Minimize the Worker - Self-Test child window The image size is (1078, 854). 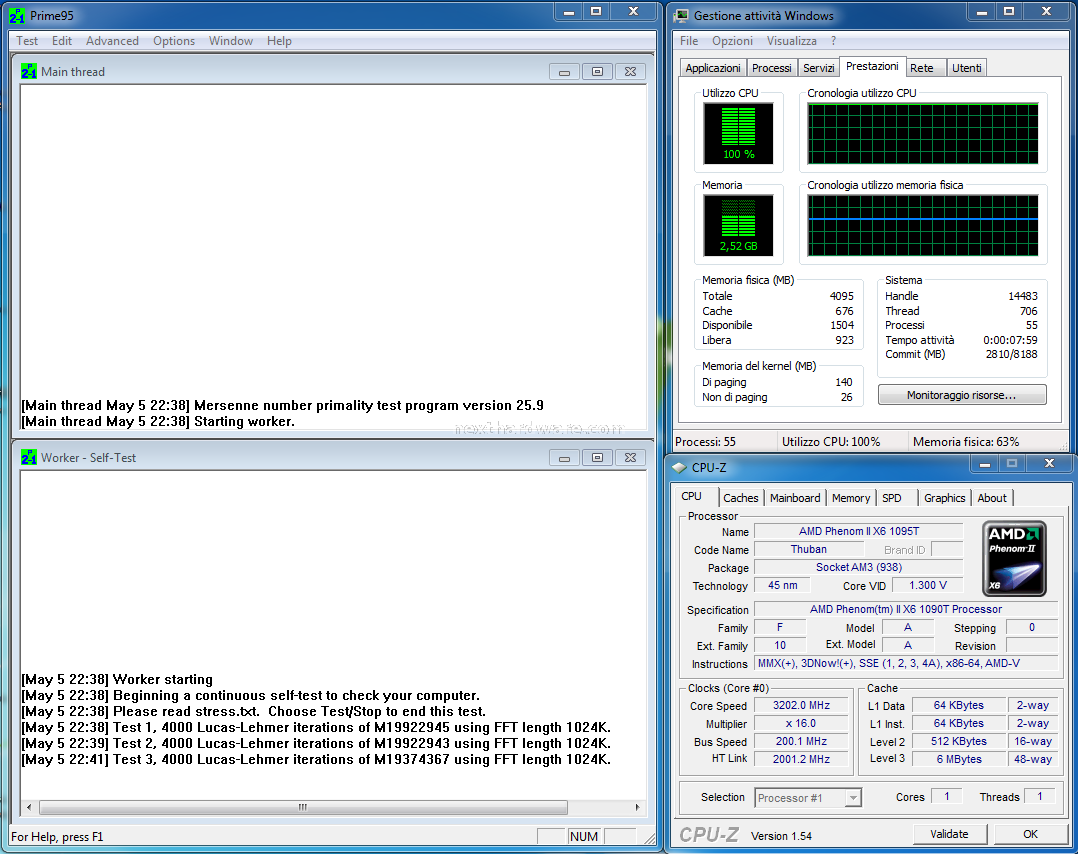click(x=564, y=458)
